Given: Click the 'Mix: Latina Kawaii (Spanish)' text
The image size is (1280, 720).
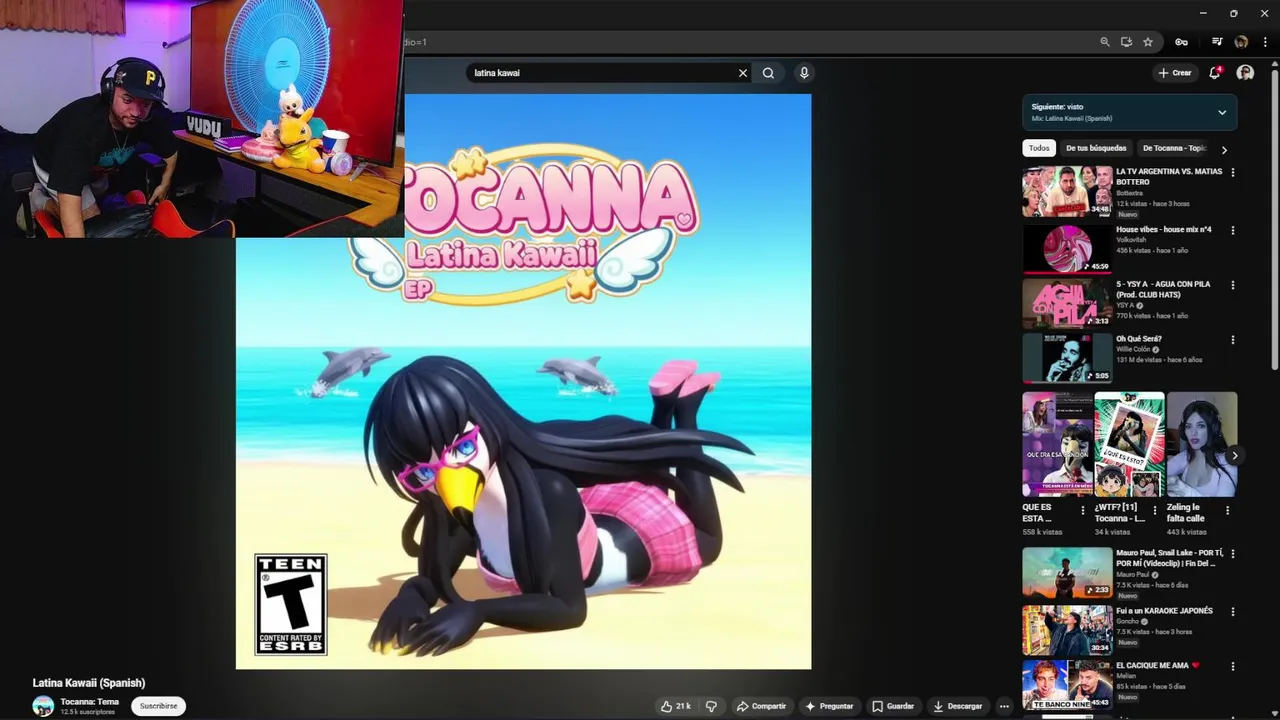Looking at the screenshot, I should click(x=1071, y=118).
